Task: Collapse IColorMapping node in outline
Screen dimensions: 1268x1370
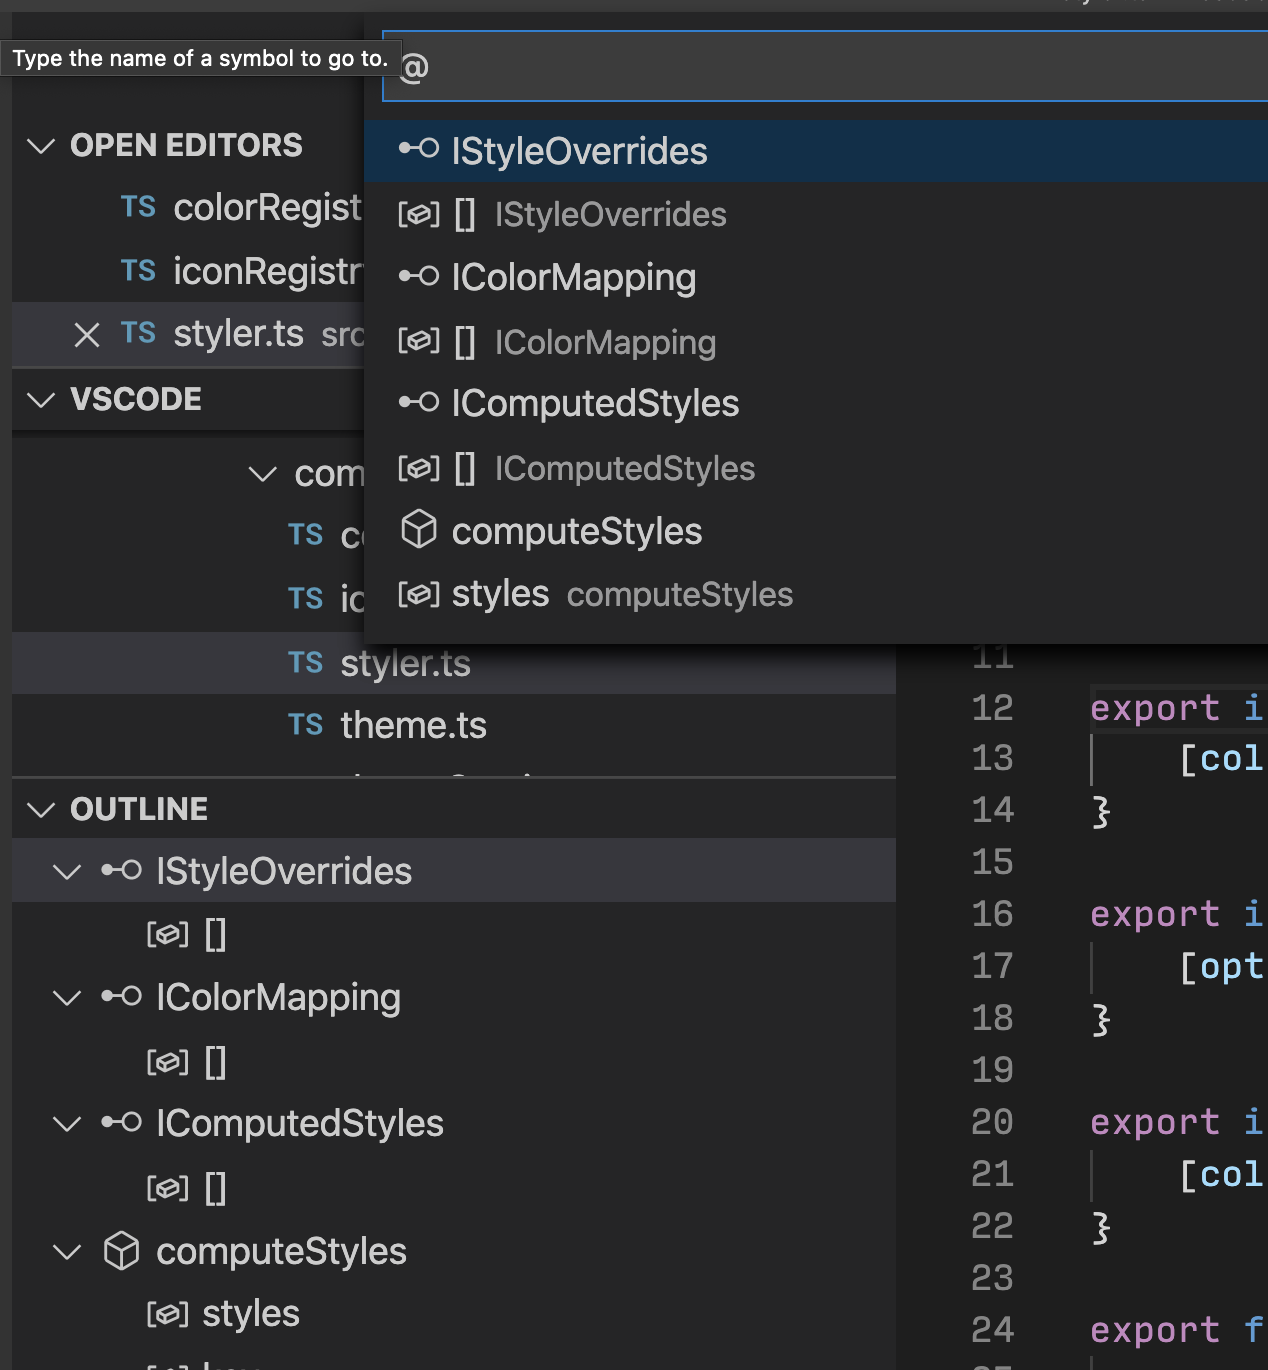Action: 67,998
